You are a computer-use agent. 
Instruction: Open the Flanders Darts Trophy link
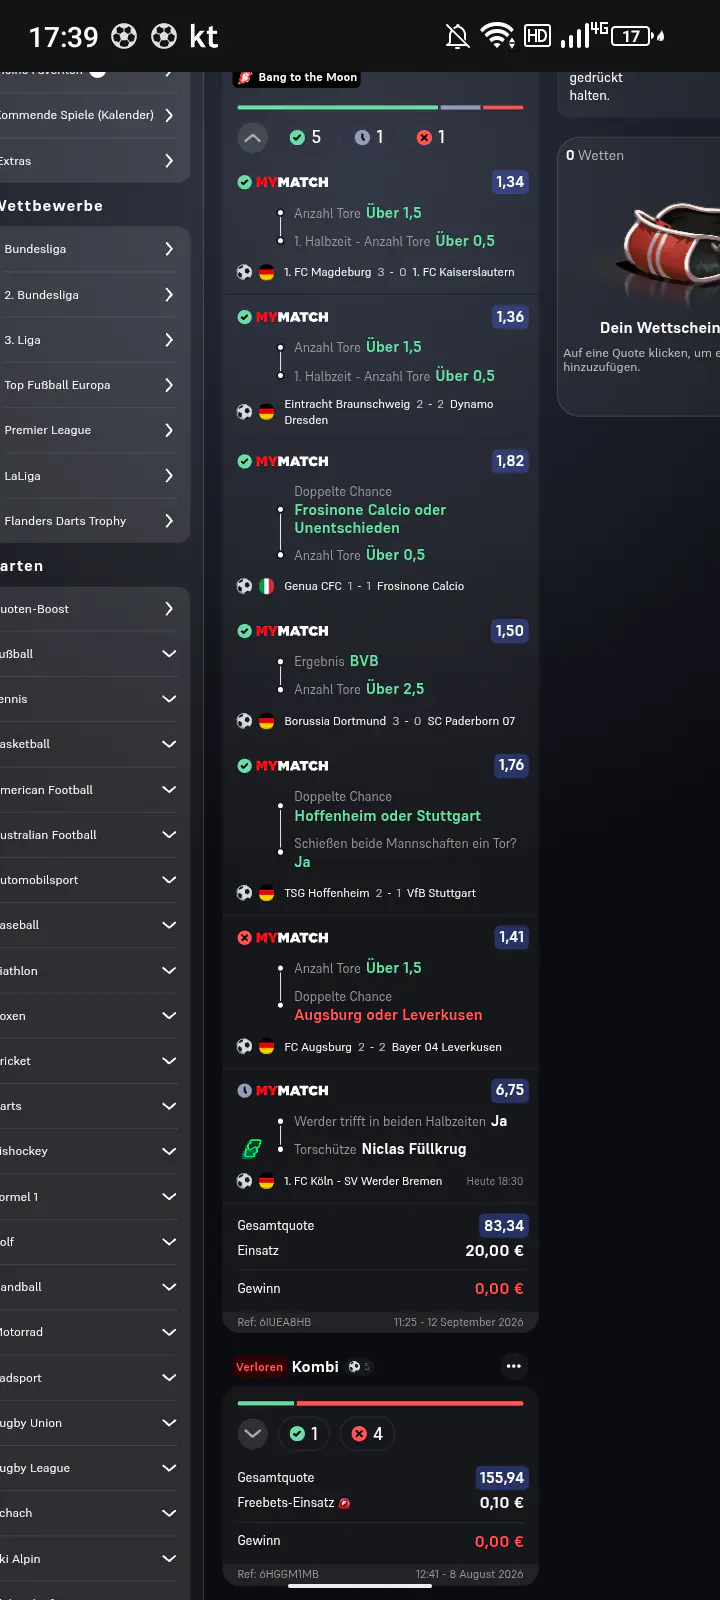pyautogui.click(x=90, y=521)
